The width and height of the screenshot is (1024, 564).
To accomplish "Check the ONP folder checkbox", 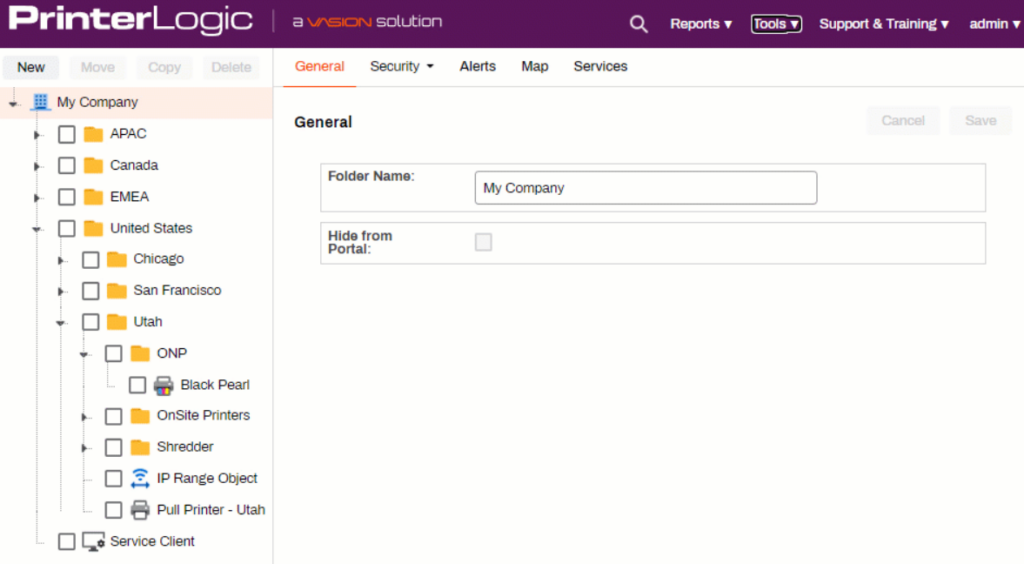I will 114,354.
